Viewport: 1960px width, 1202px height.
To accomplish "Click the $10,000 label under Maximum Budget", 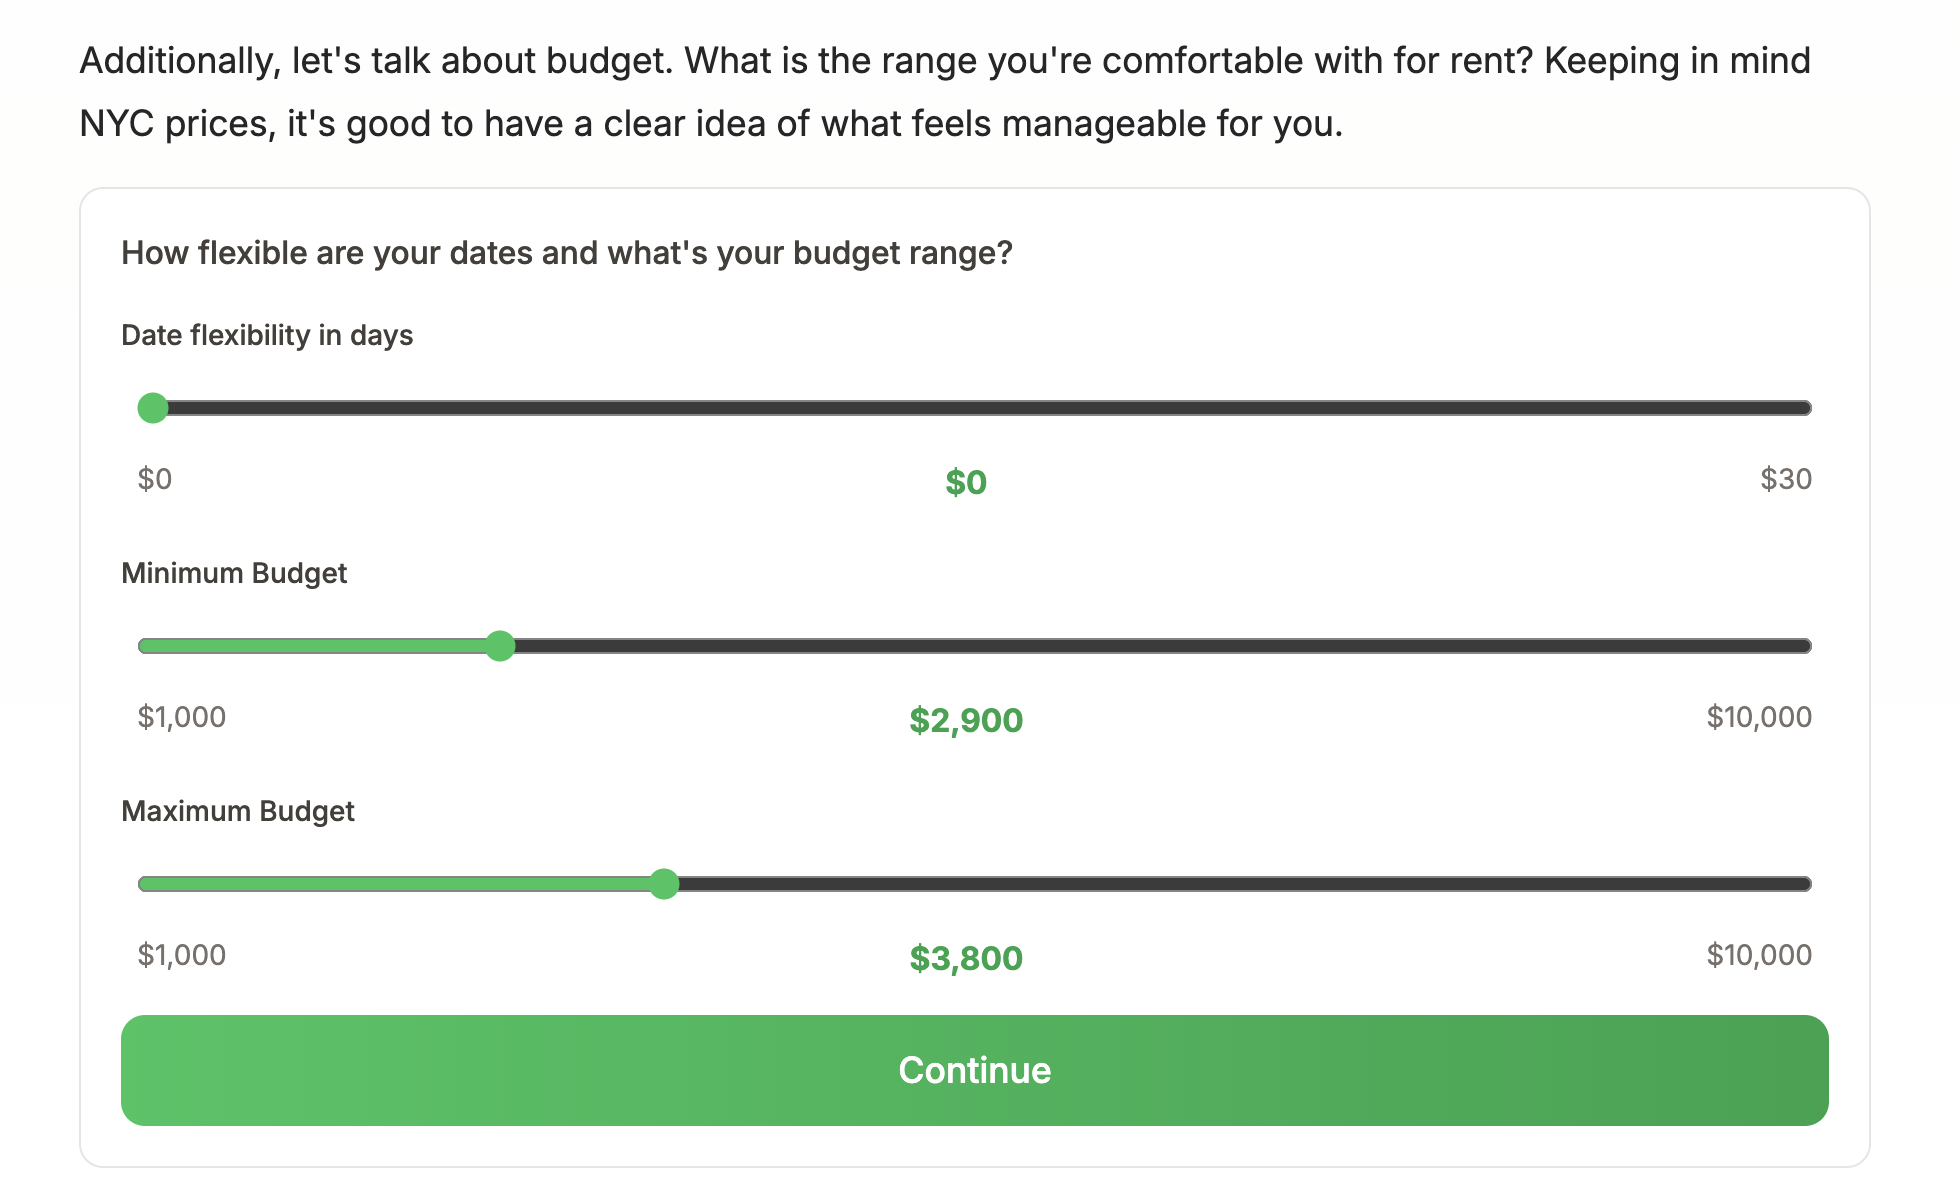I will 1759,955.
